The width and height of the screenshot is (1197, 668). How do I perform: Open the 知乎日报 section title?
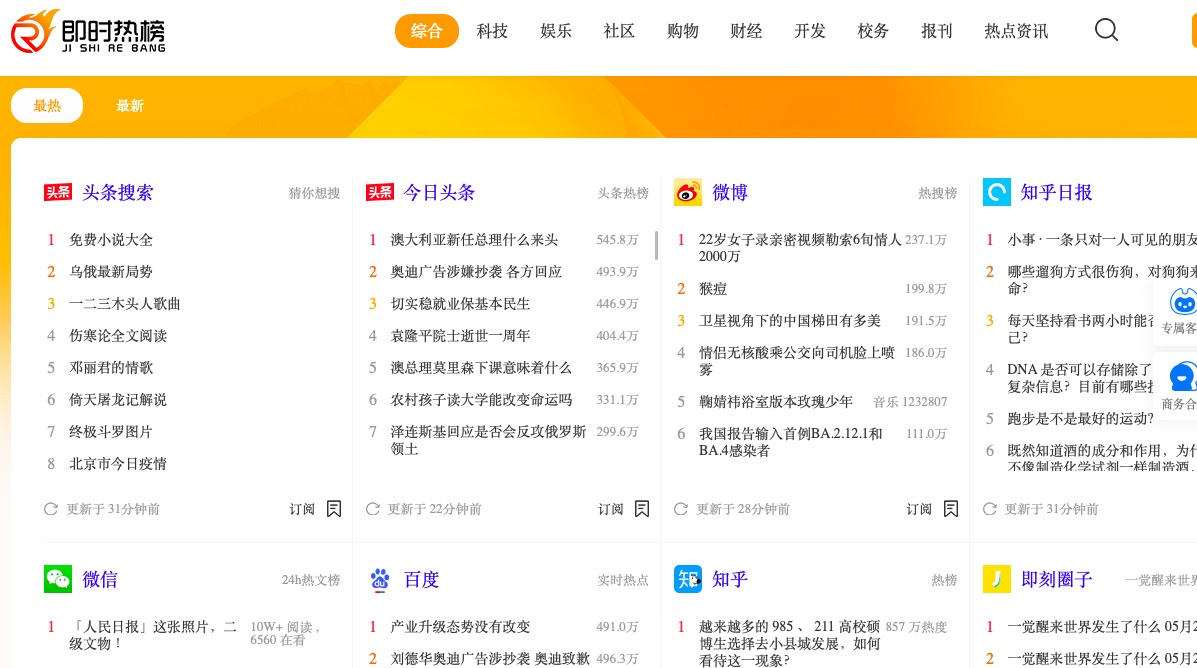(x=1057, y=192)
